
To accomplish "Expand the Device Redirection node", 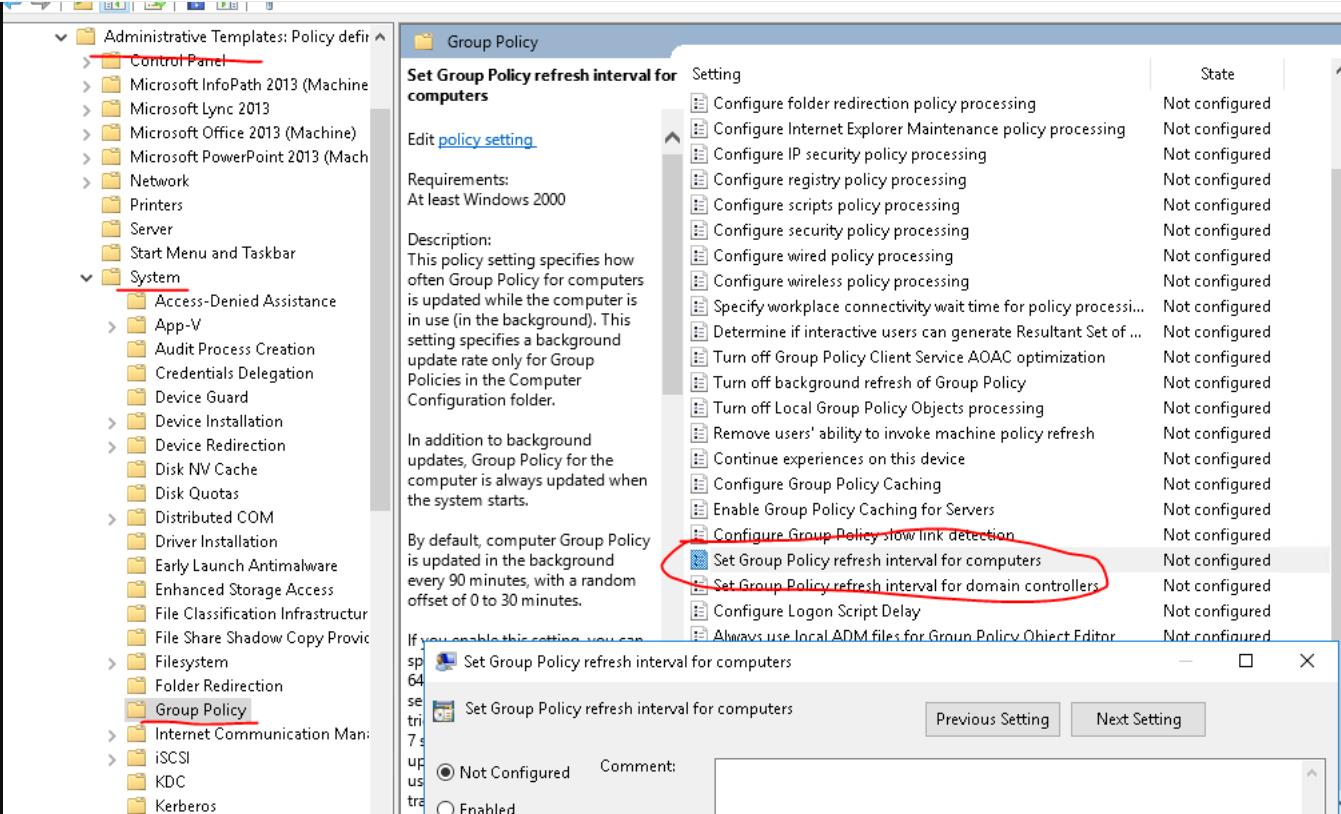I will point(113,445).
